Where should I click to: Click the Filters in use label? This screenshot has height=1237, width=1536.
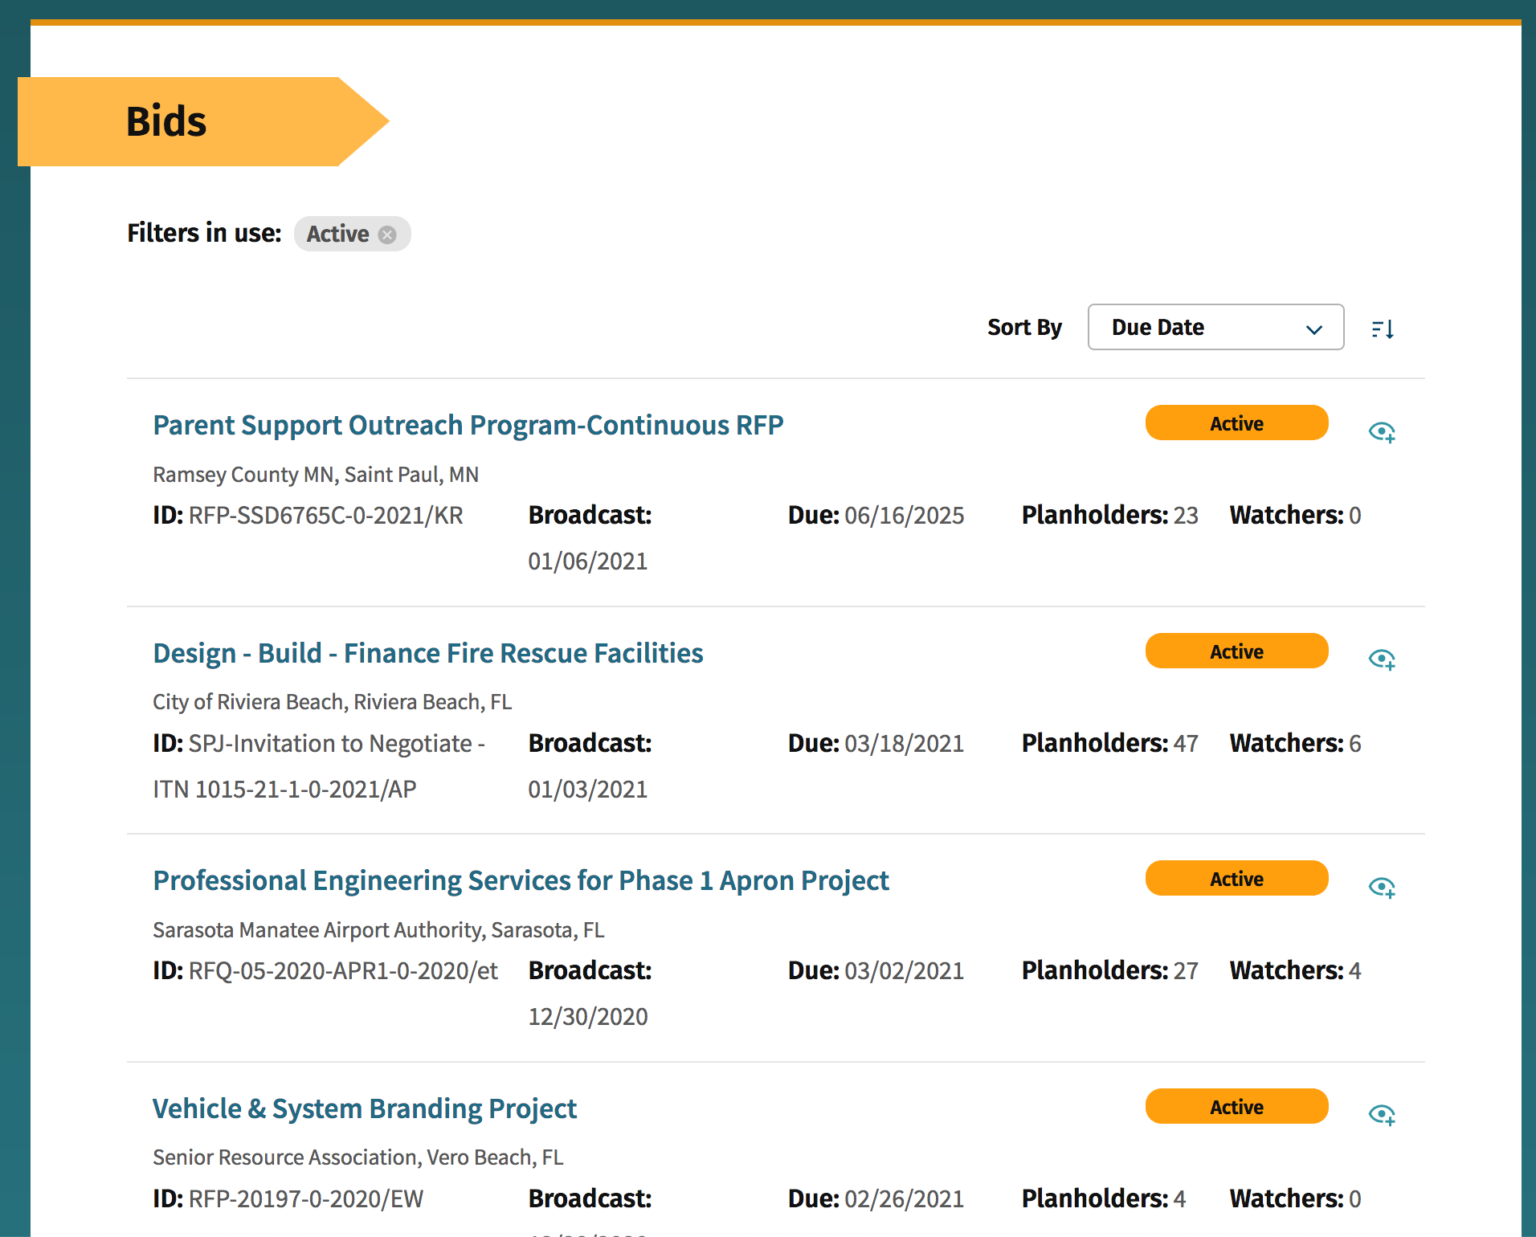(204, 233)
